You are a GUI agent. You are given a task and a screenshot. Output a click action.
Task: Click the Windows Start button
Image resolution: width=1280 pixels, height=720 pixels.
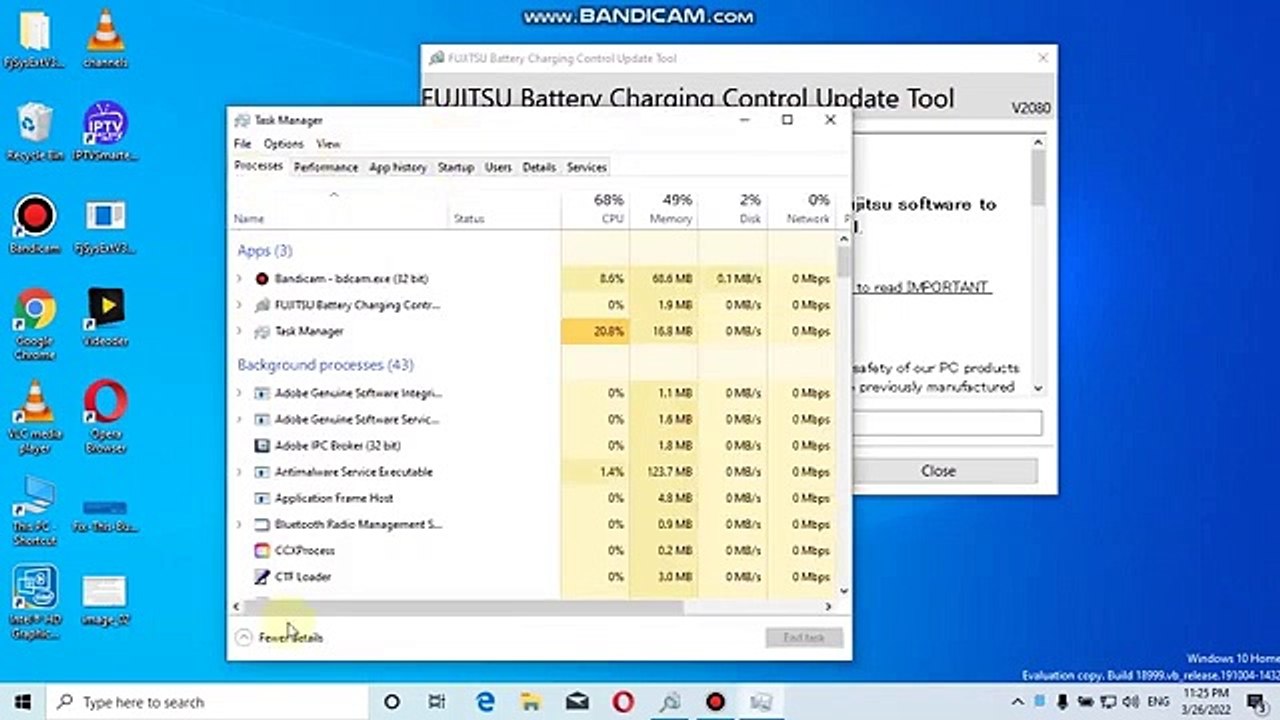pyautogui.click(x=22, y=702)
